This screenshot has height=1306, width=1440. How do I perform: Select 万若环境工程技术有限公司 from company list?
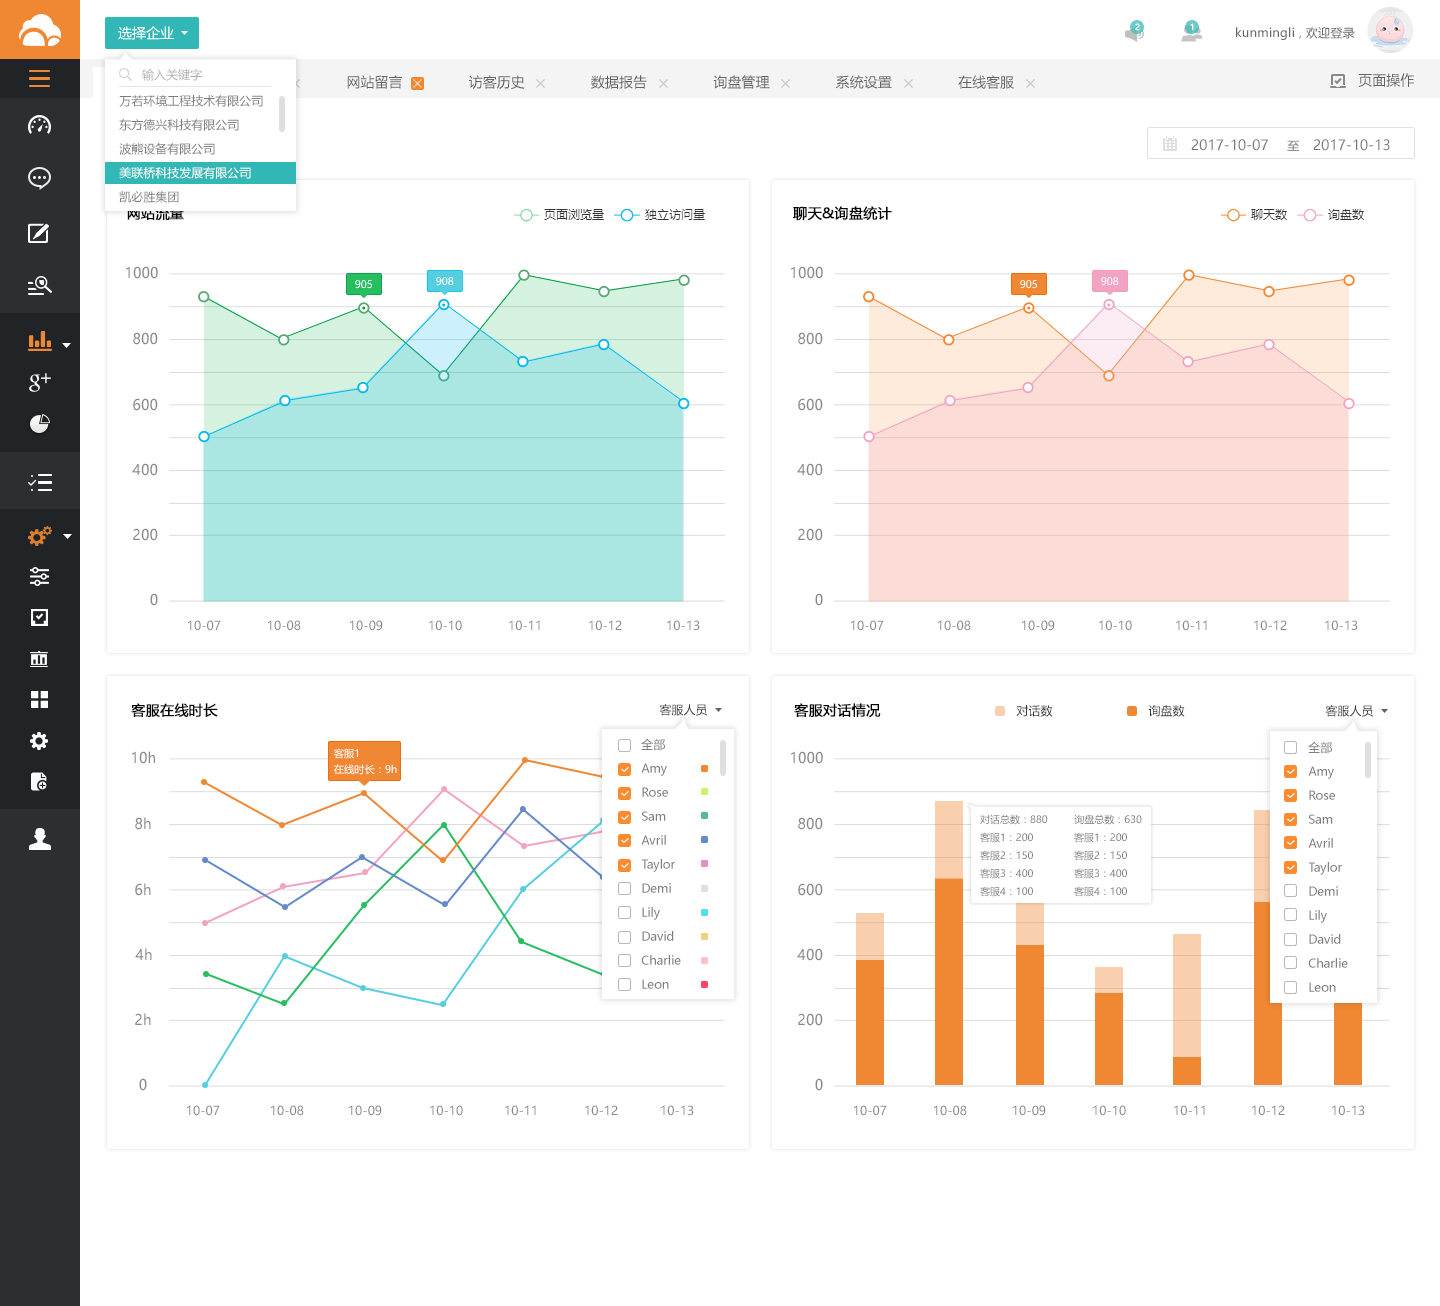tap(191, 101)
